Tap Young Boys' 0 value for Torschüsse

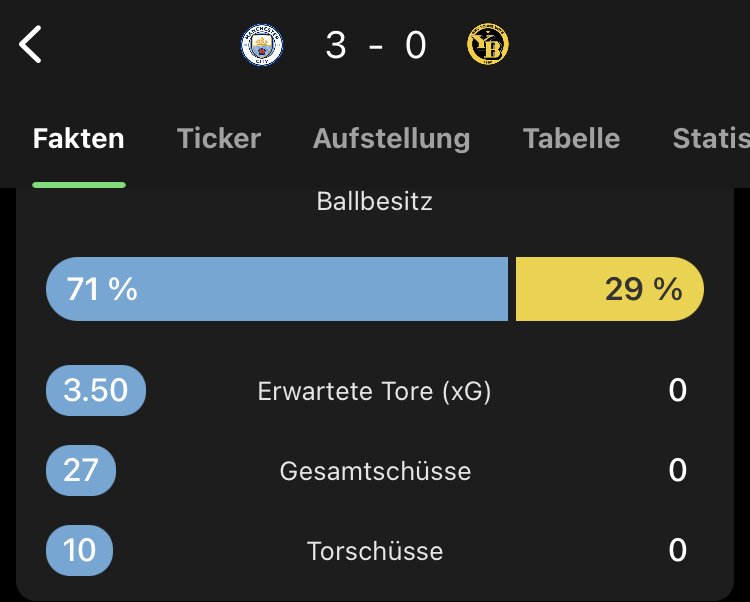pos(678,550)
